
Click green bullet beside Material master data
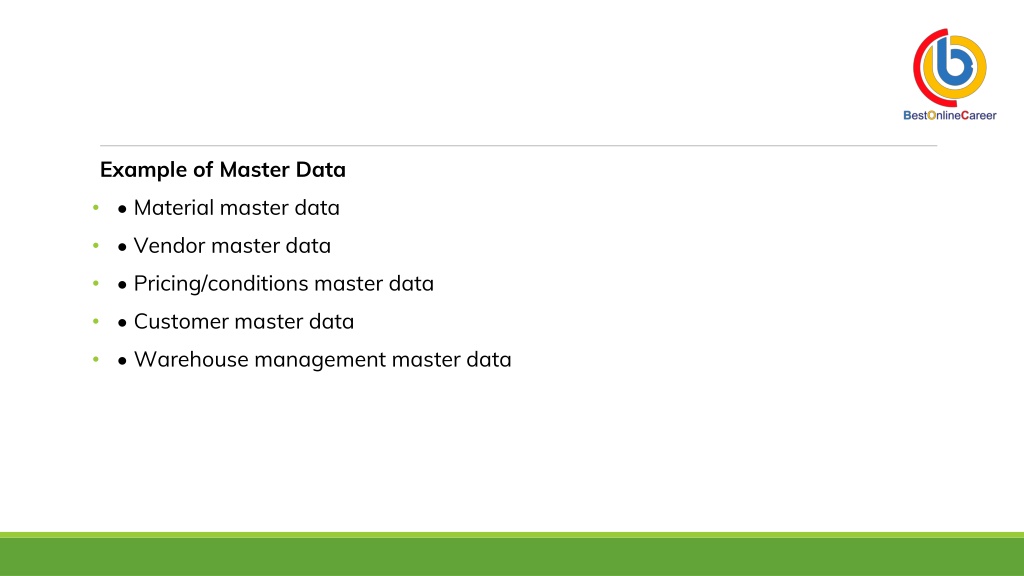96,208
